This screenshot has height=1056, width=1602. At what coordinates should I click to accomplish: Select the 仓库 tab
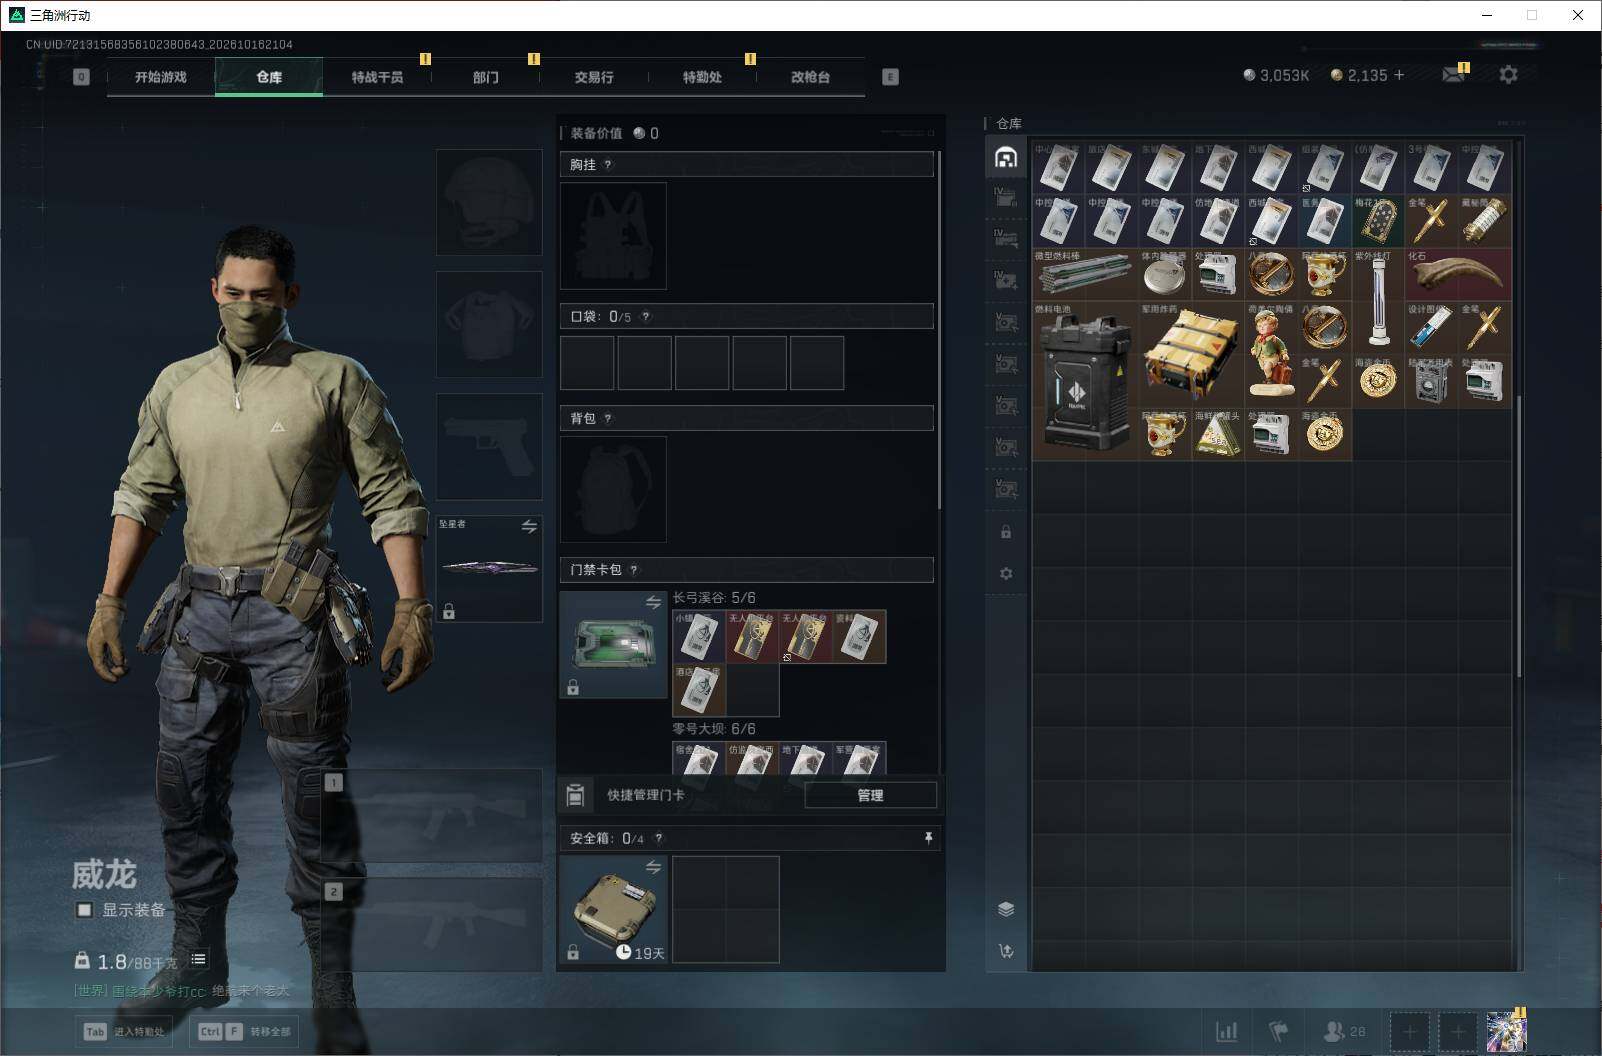click(269, 77)
